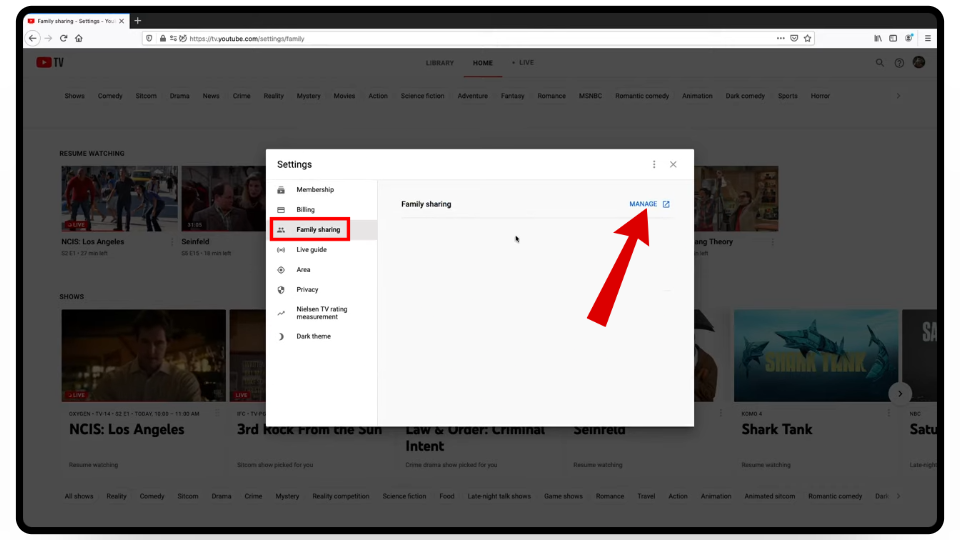Viewport: 960px width, 540px height.
Task: Toggle the Dark theme option
Action: 321,336
